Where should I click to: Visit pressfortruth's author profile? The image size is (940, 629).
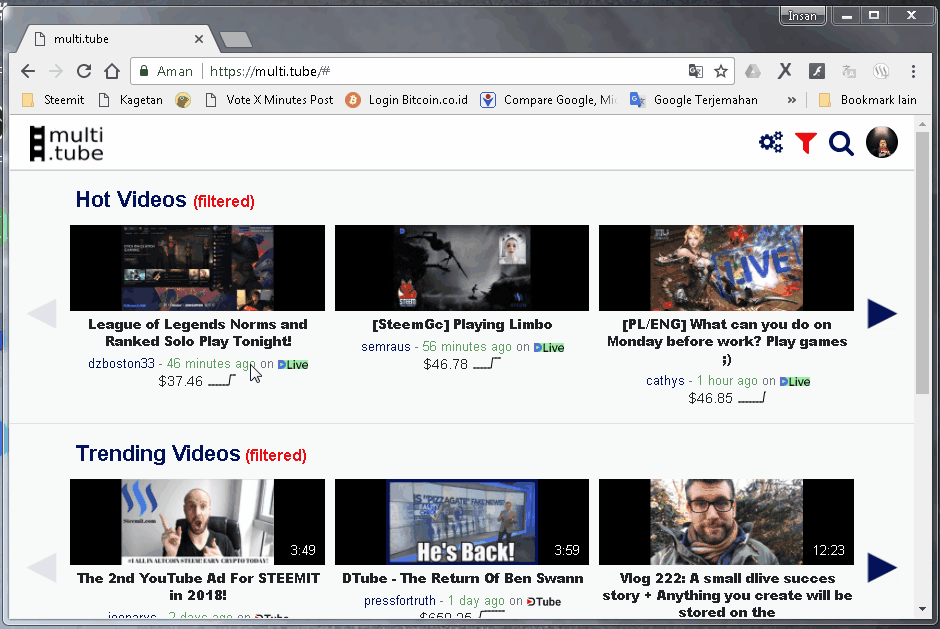pyautogui.click(x=400, y=601)
